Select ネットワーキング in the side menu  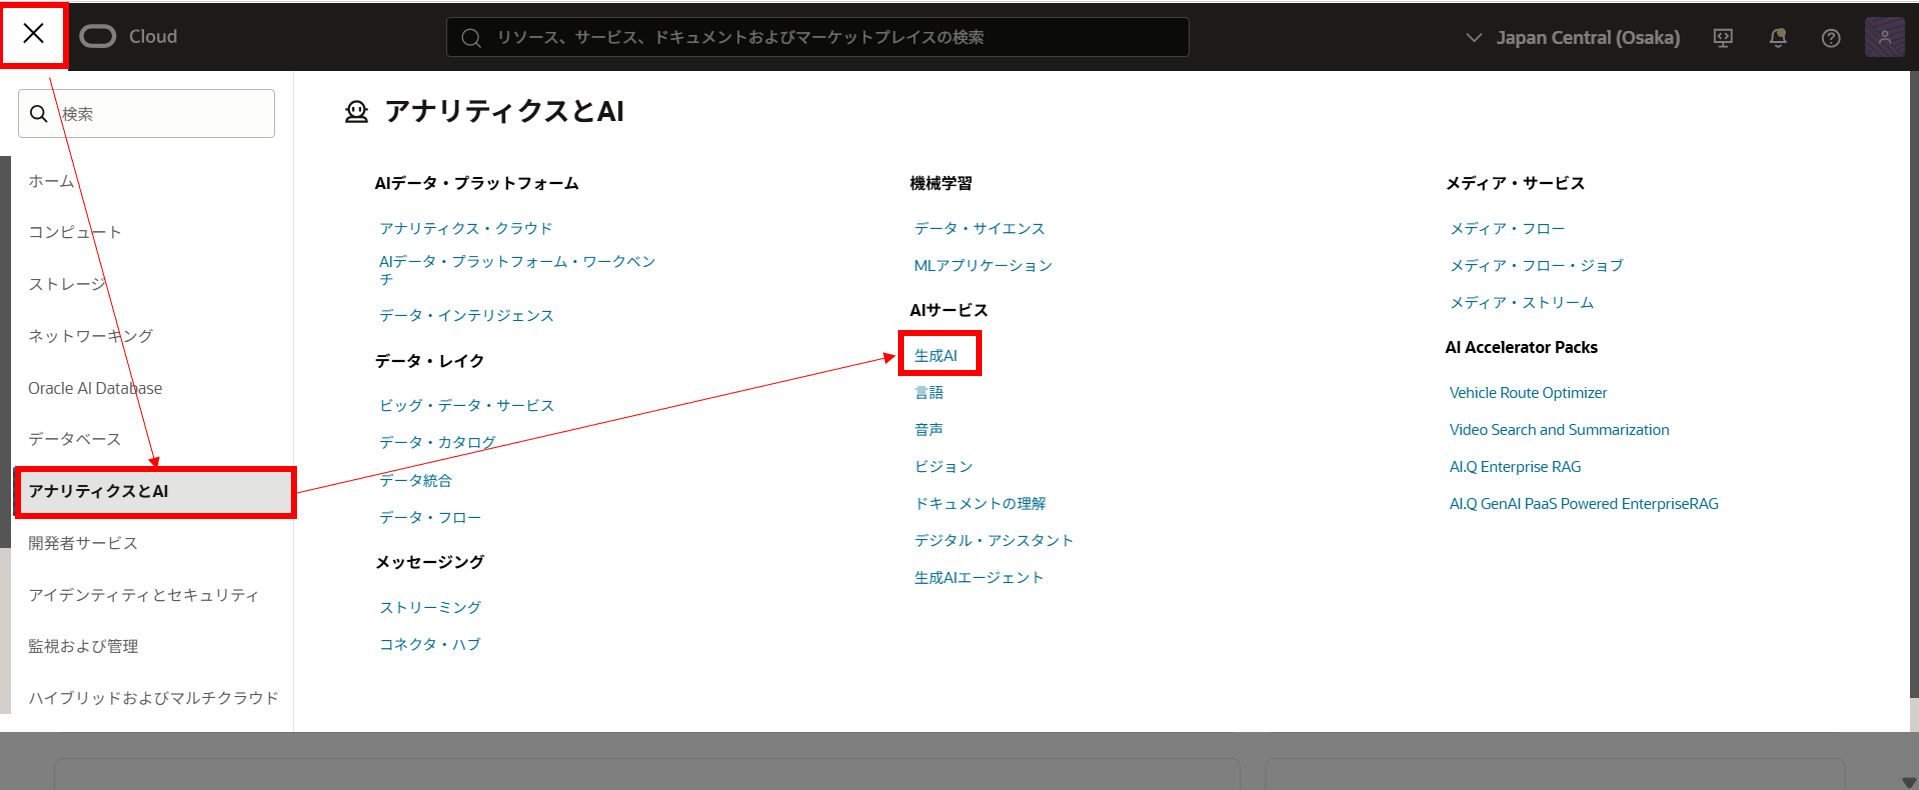click(x=90, y=336)
